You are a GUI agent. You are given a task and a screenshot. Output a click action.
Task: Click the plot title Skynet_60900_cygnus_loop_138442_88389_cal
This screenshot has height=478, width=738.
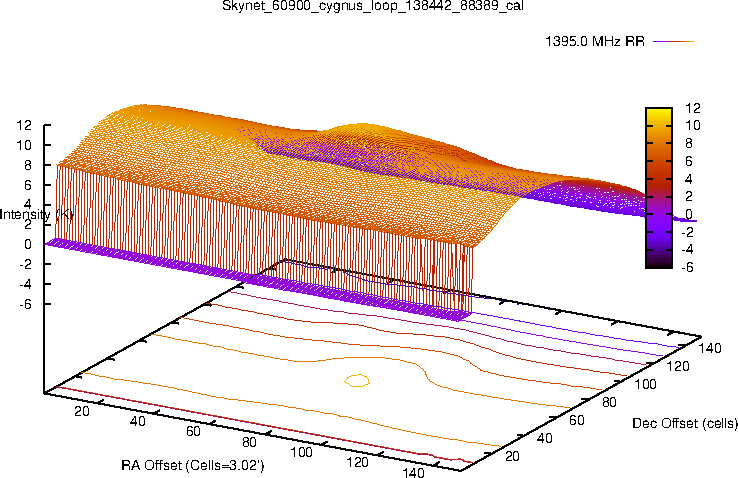[373, 6]
